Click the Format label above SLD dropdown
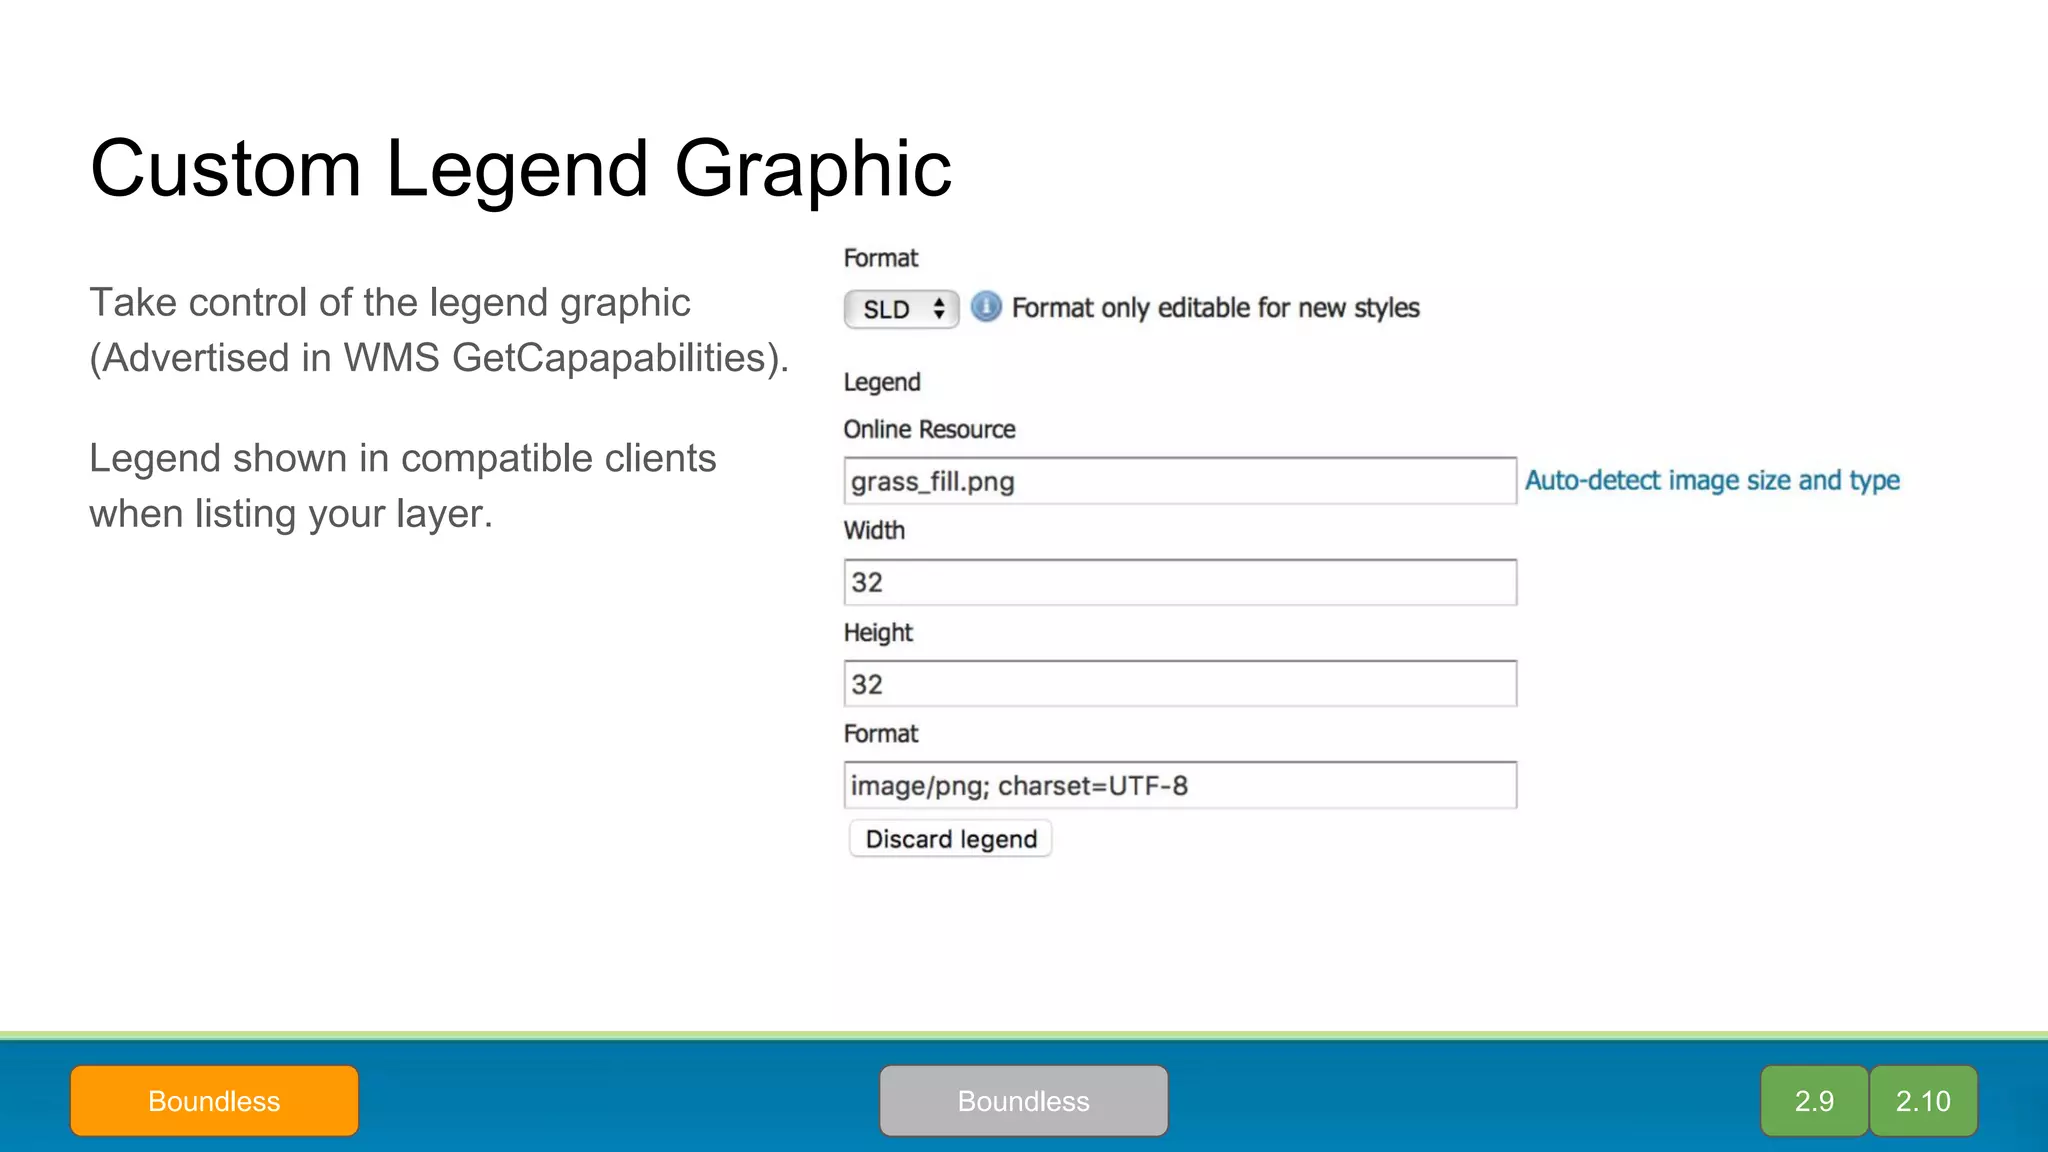This screenshot has height=1152, width=2048. tap(881, 258)
